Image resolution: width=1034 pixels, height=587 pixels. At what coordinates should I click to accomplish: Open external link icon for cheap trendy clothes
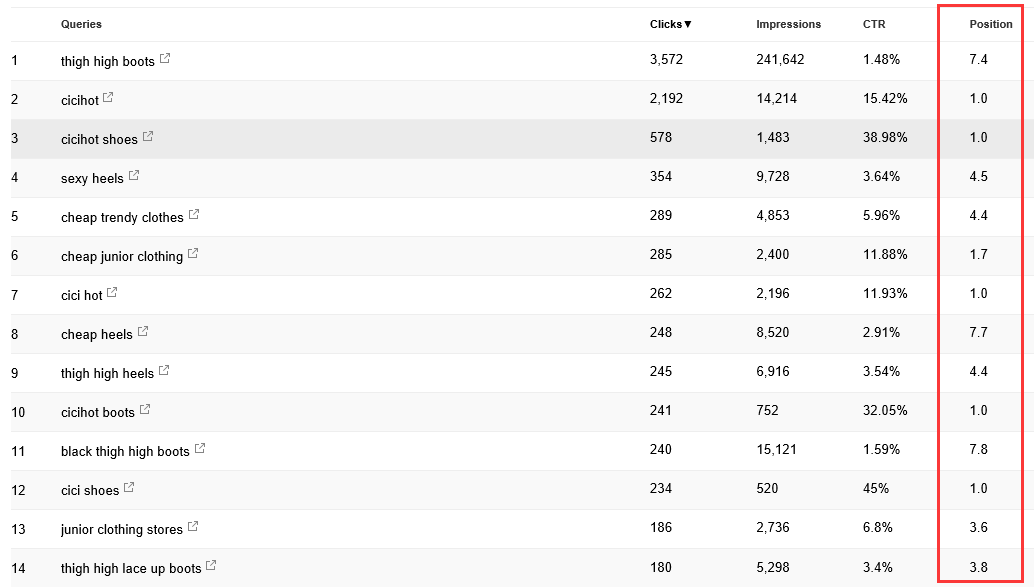pyautogui.click(x=194, y=214)
